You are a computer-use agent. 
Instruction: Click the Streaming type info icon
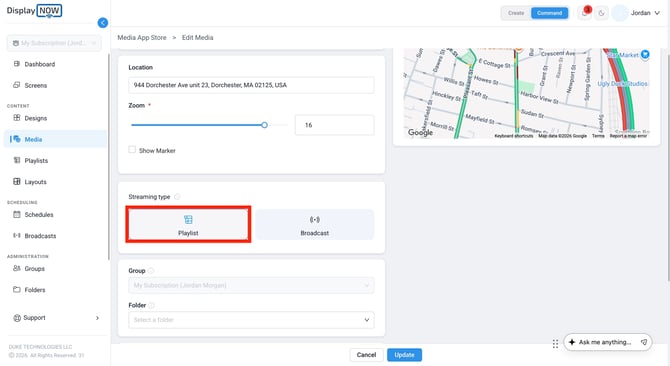click(177, 197)
